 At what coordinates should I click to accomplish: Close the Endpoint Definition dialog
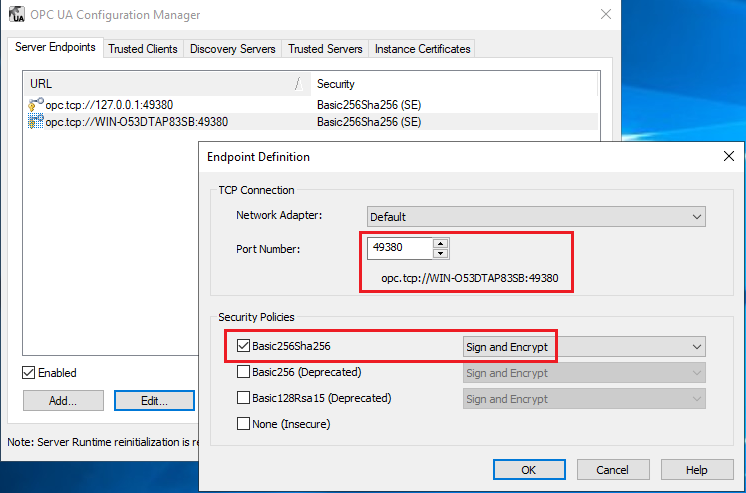pos(727,156)
